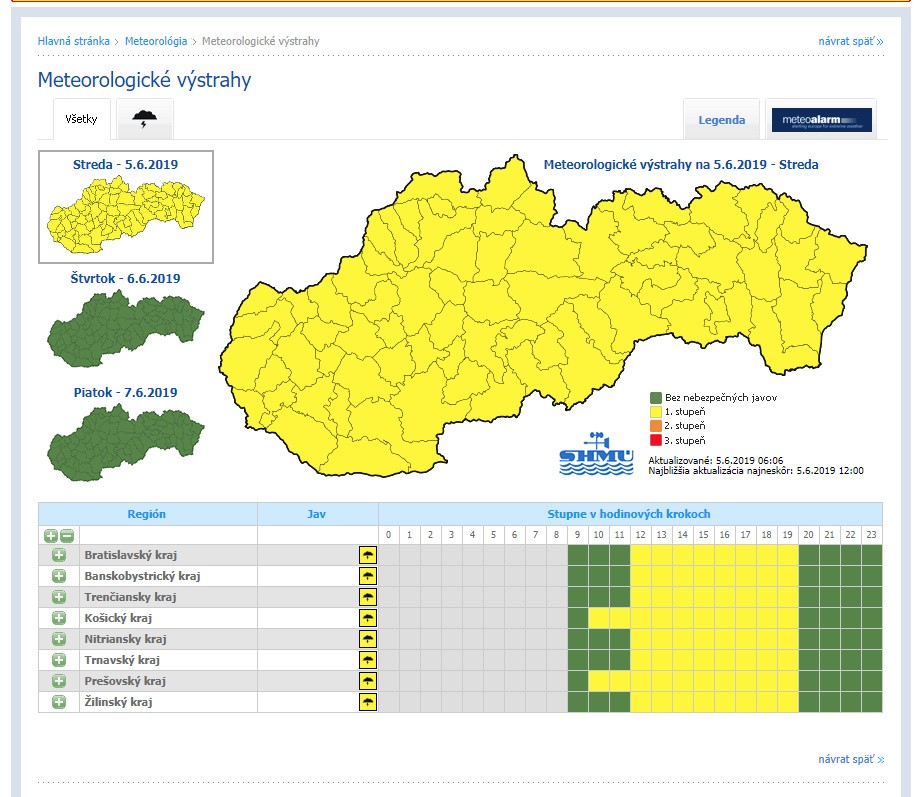Collapse all regions with the minus icon

(x=66, y=536)
